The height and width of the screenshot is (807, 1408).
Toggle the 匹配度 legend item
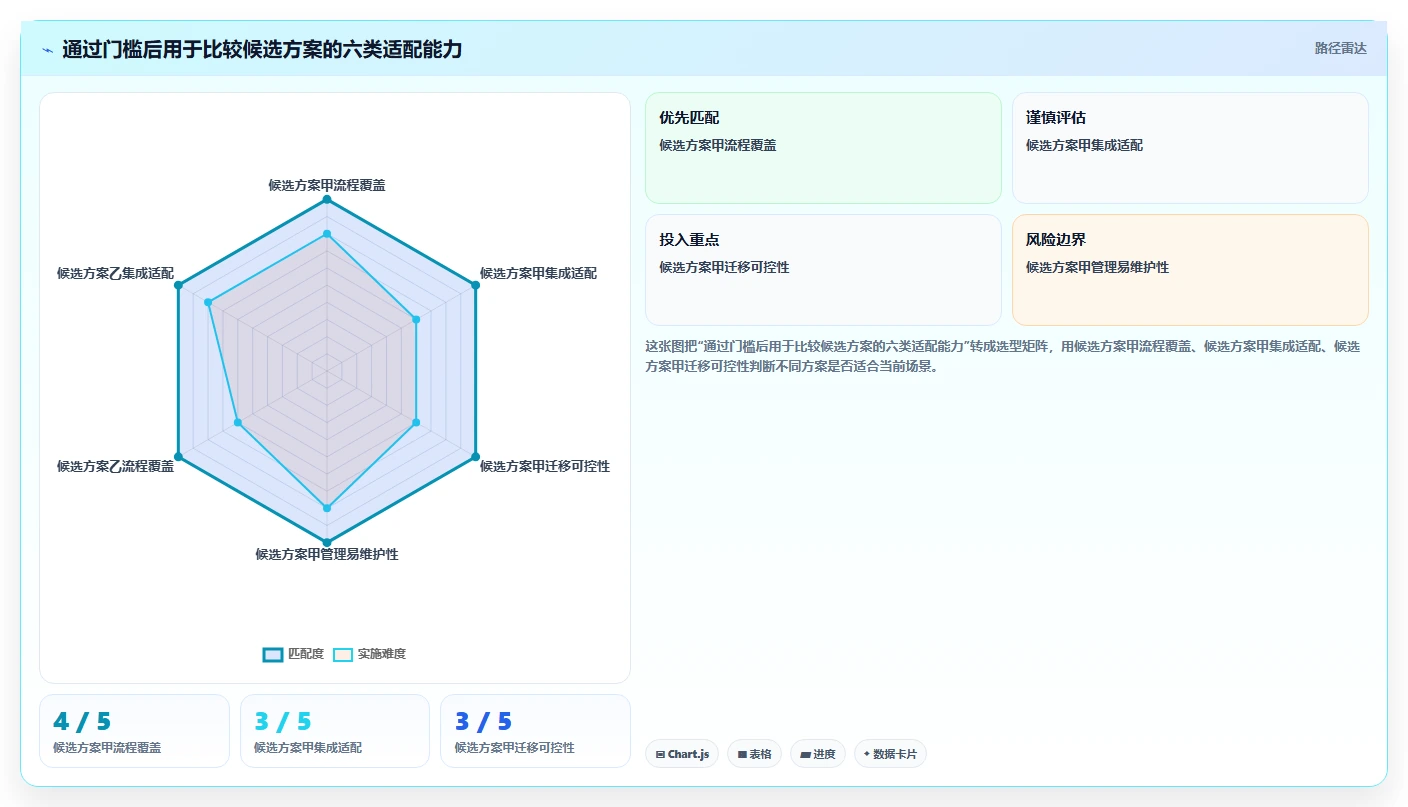[293, 654]
